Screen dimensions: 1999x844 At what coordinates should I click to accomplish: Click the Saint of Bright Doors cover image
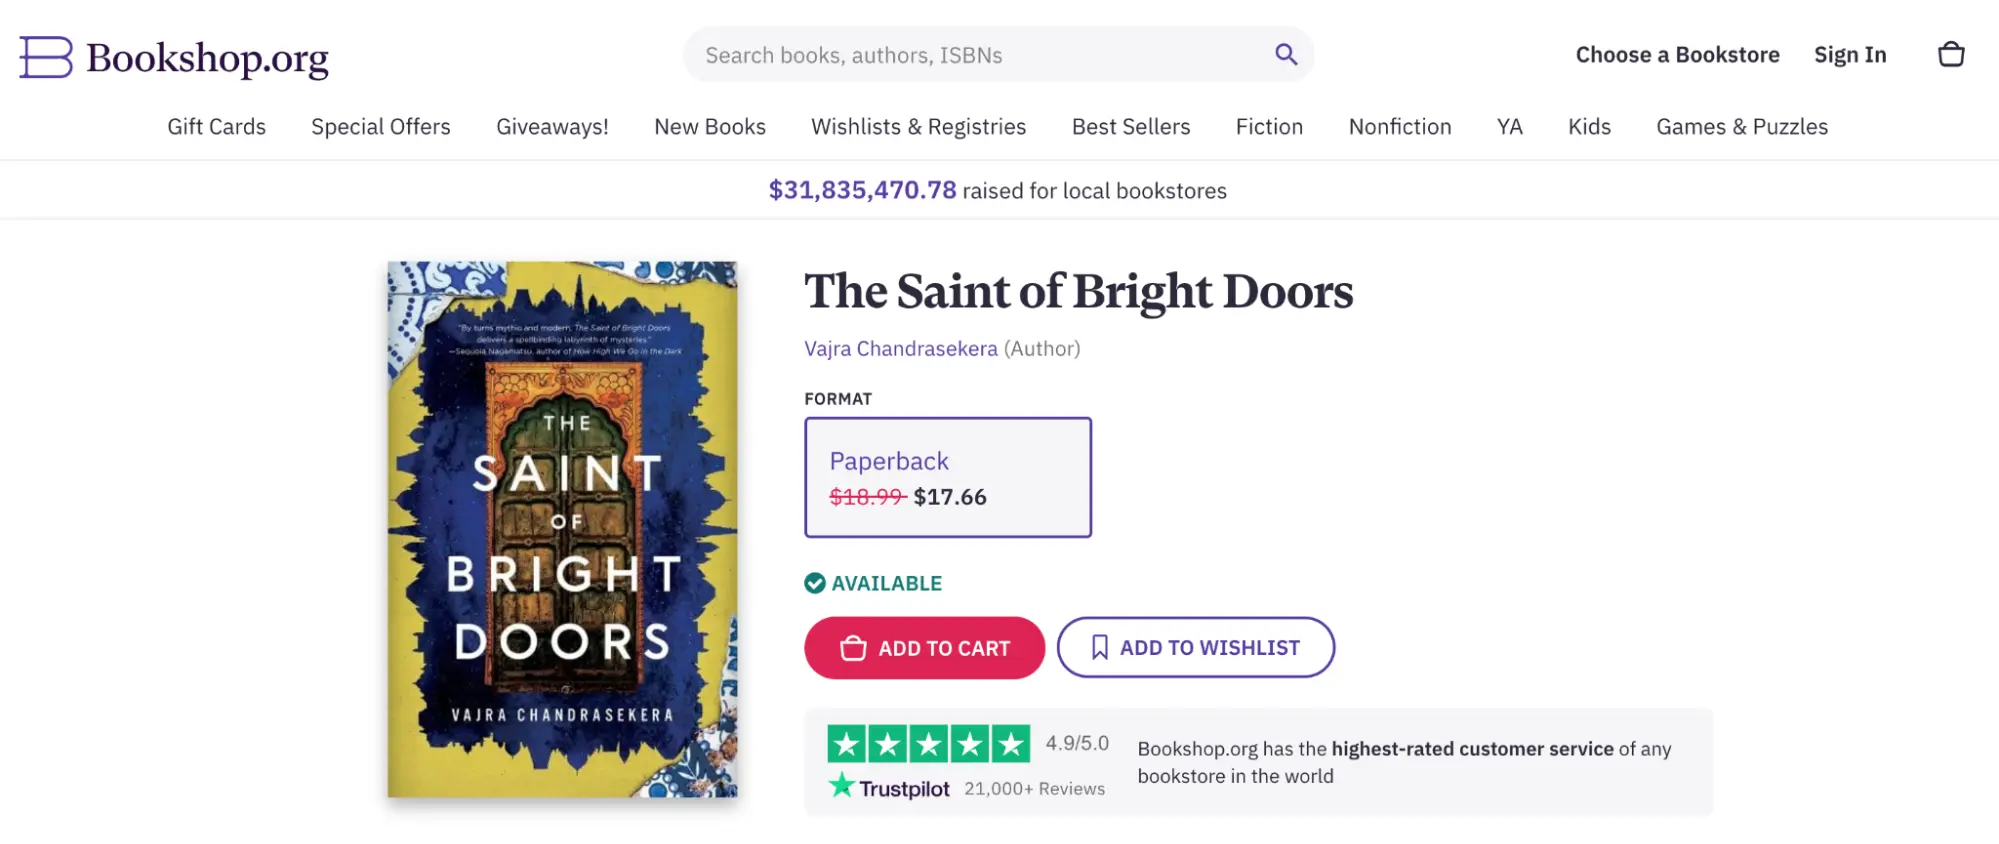[x=563, y=530]
